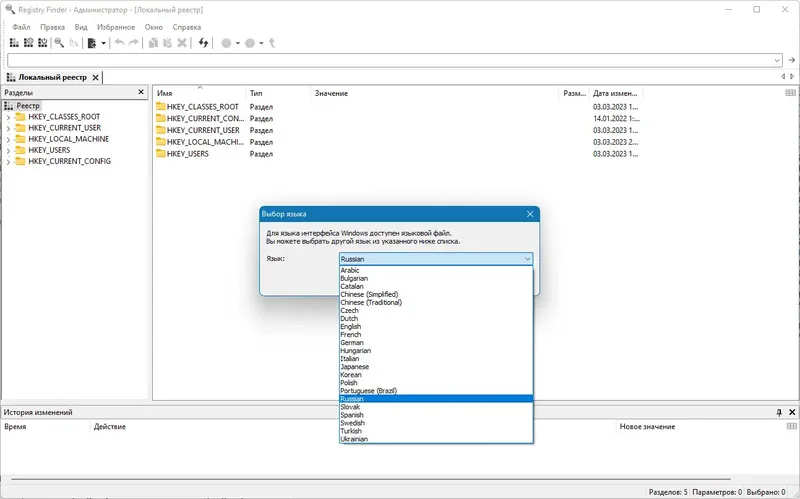
Task: Click the New item document icon
Action: 92,43
